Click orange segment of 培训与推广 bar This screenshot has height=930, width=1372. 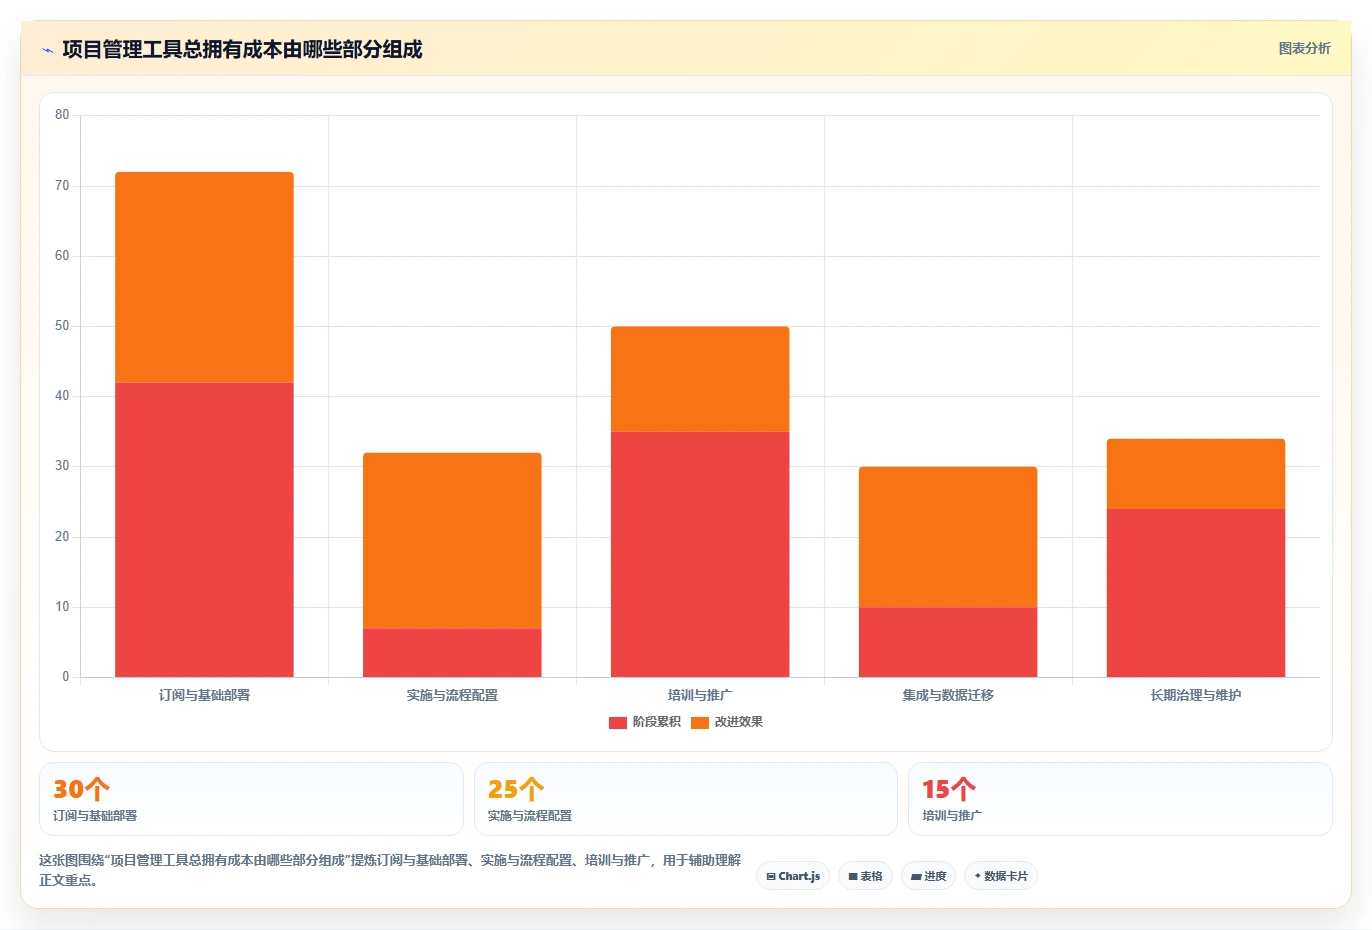click(700, 379)
